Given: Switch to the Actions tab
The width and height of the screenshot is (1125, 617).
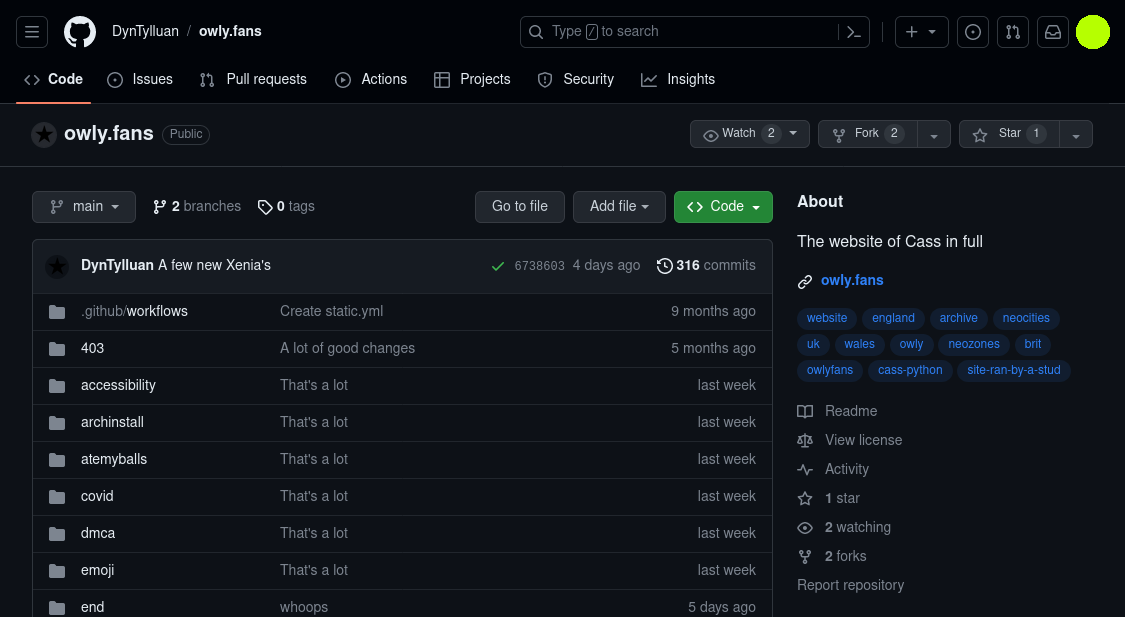Looking at the screenshot, I should coord(371,79).
